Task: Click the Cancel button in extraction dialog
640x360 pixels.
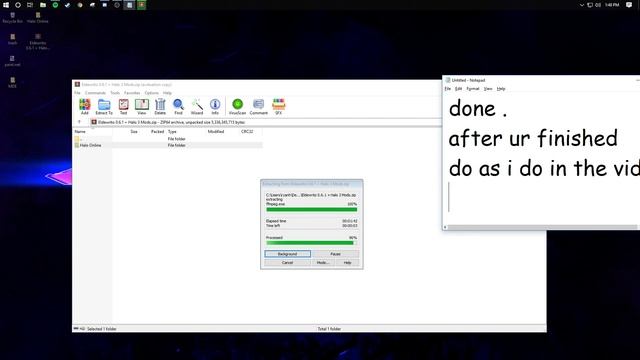Action: click(287, 262)
